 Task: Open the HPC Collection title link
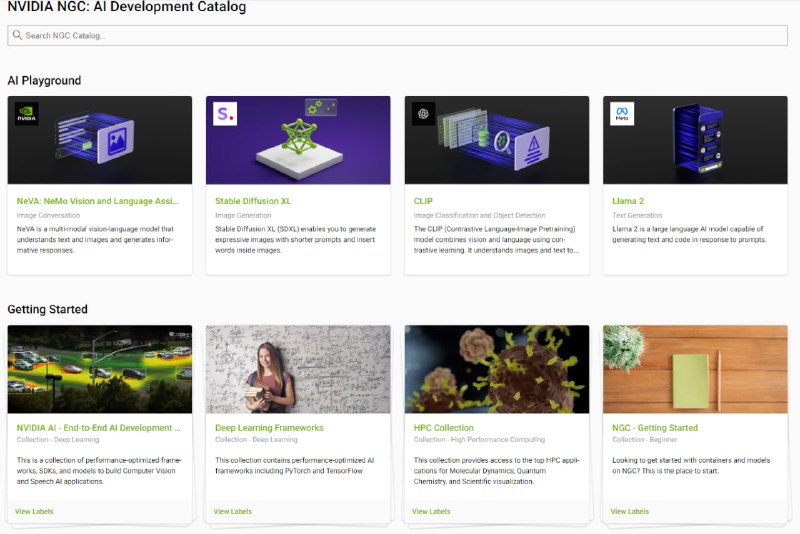(x=445, y=428)
